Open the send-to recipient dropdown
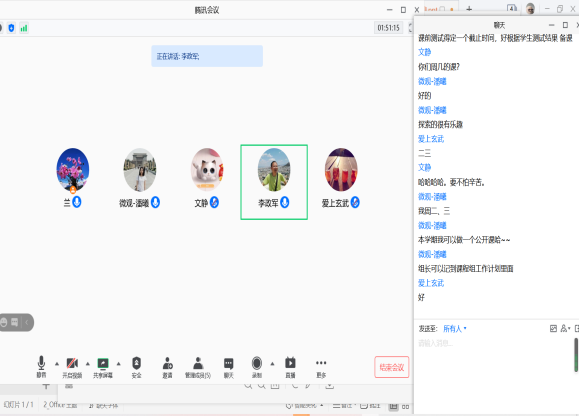 click(x=455, y=329)
